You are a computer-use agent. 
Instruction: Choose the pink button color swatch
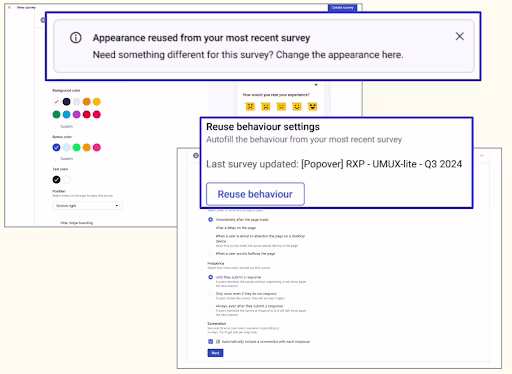[97, 147]
